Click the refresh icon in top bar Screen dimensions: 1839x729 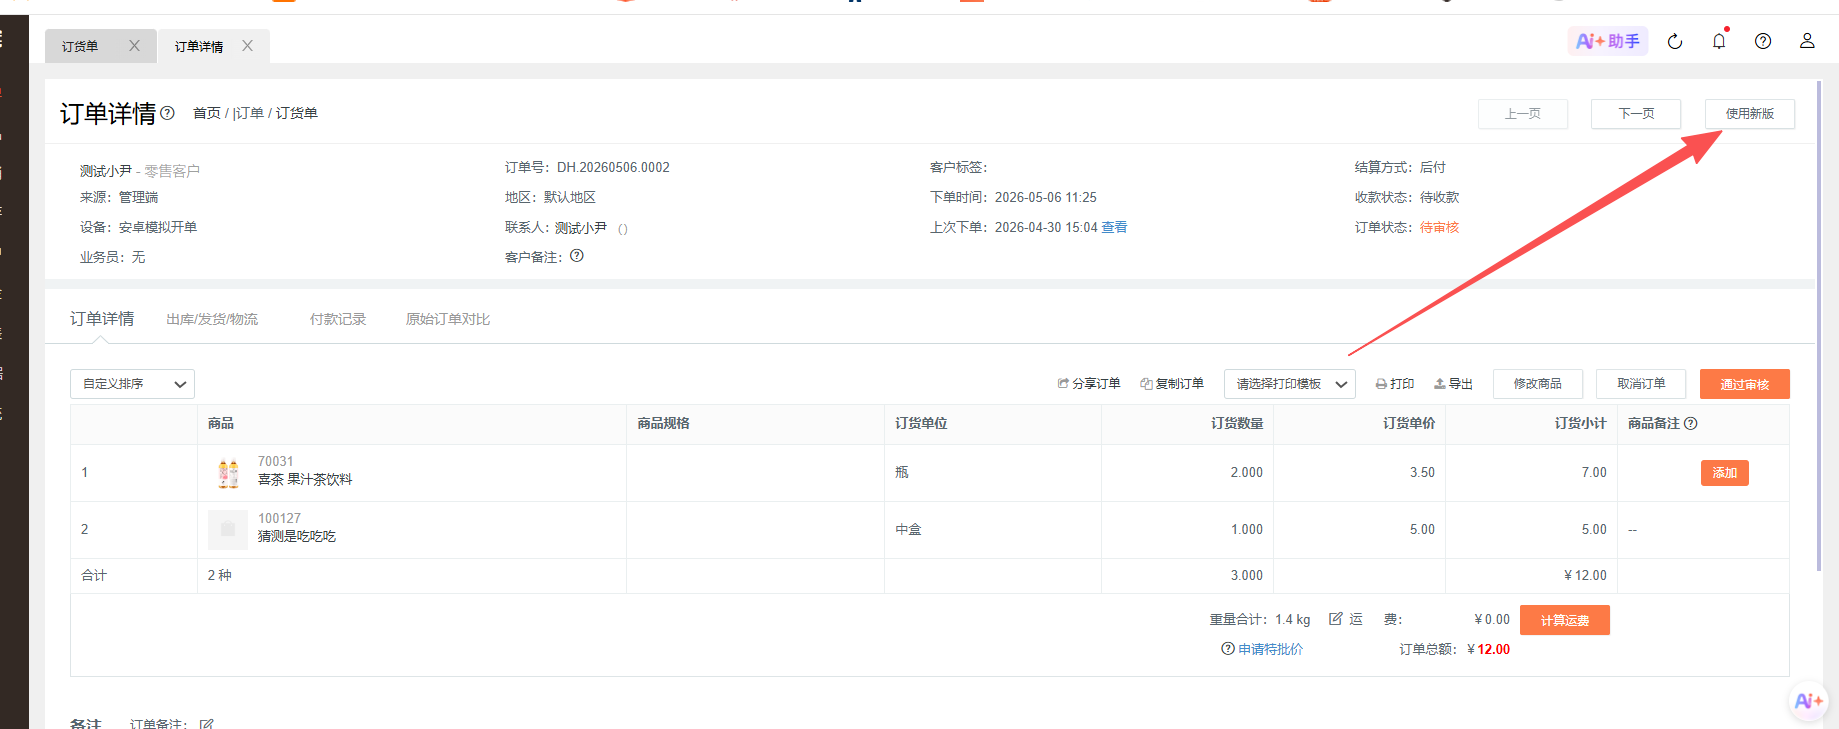[x=1675, y=41]
